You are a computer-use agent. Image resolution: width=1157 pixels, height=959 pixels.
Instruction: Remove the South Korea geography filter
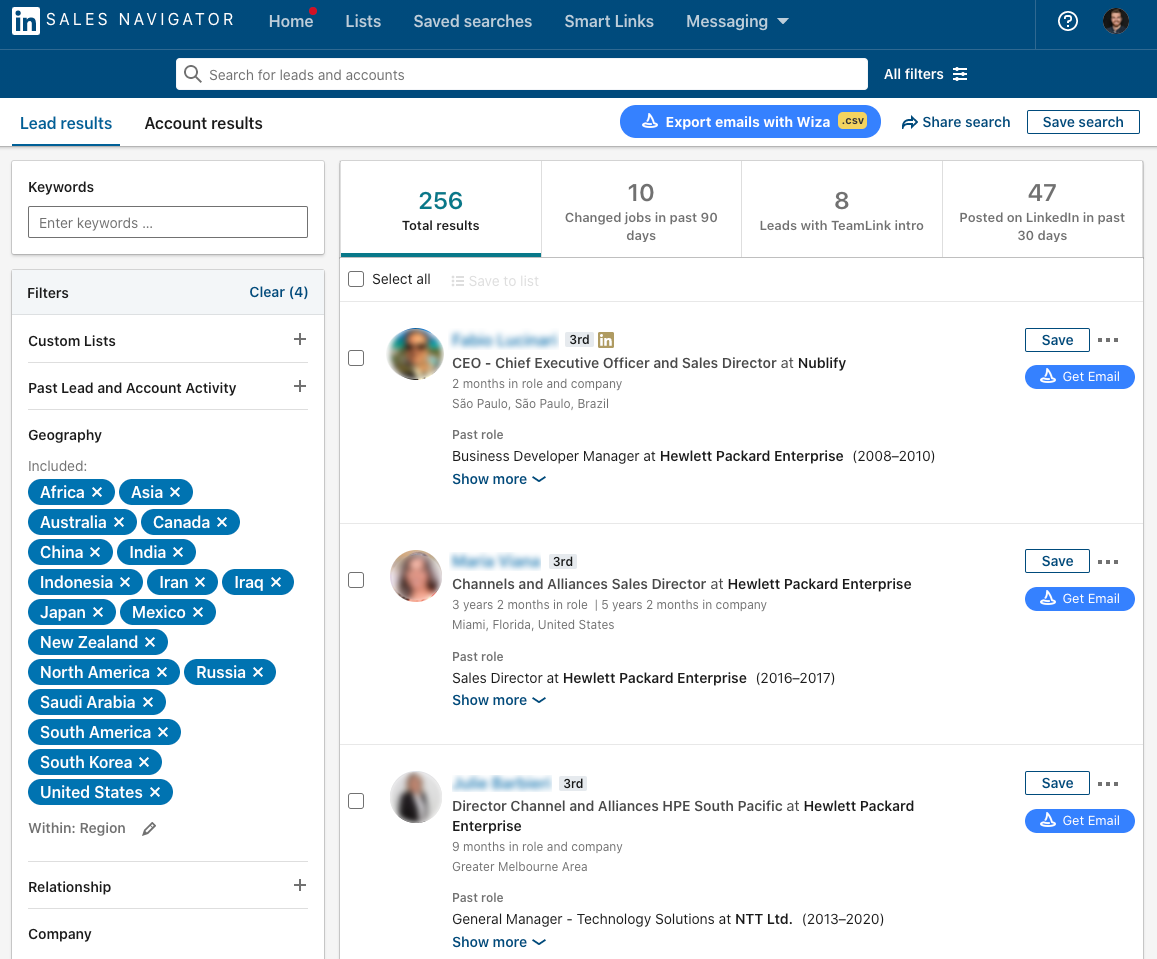[144, 762]
